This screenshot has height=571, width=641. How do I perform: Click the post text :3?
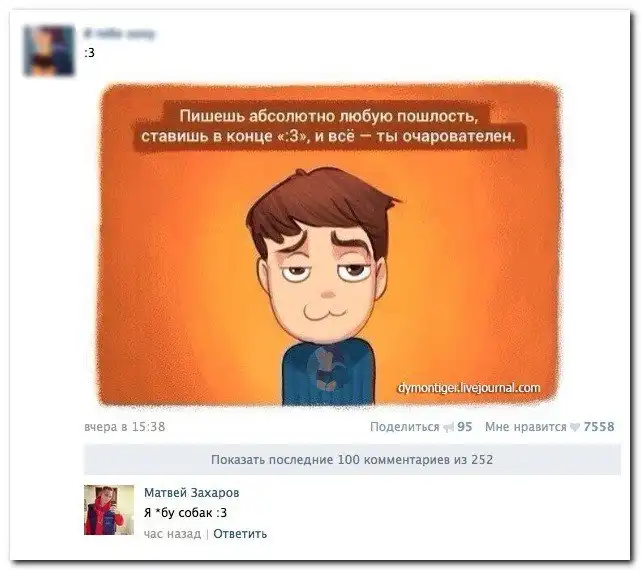tap(89, 53)
